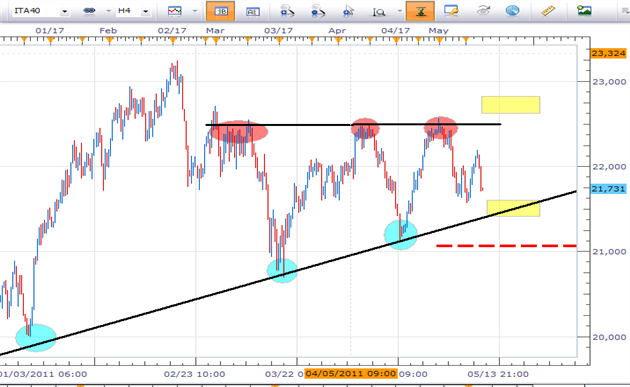The width and height of the screenshot is (630, 387).
Task: Click the highlighted 04/05/2011 09:00 crosshair date
Action: coord(351,374)
